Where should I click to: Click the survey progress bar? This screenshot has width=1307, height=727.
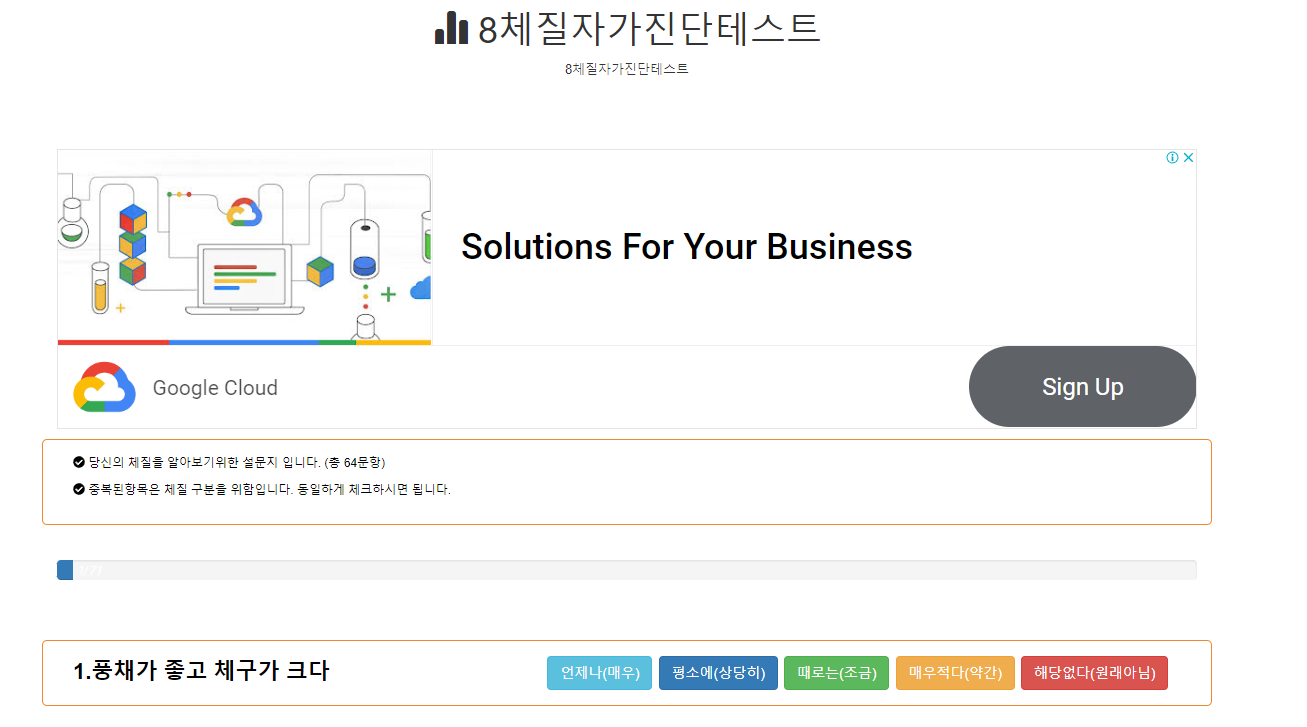click(x=627, y=570)
